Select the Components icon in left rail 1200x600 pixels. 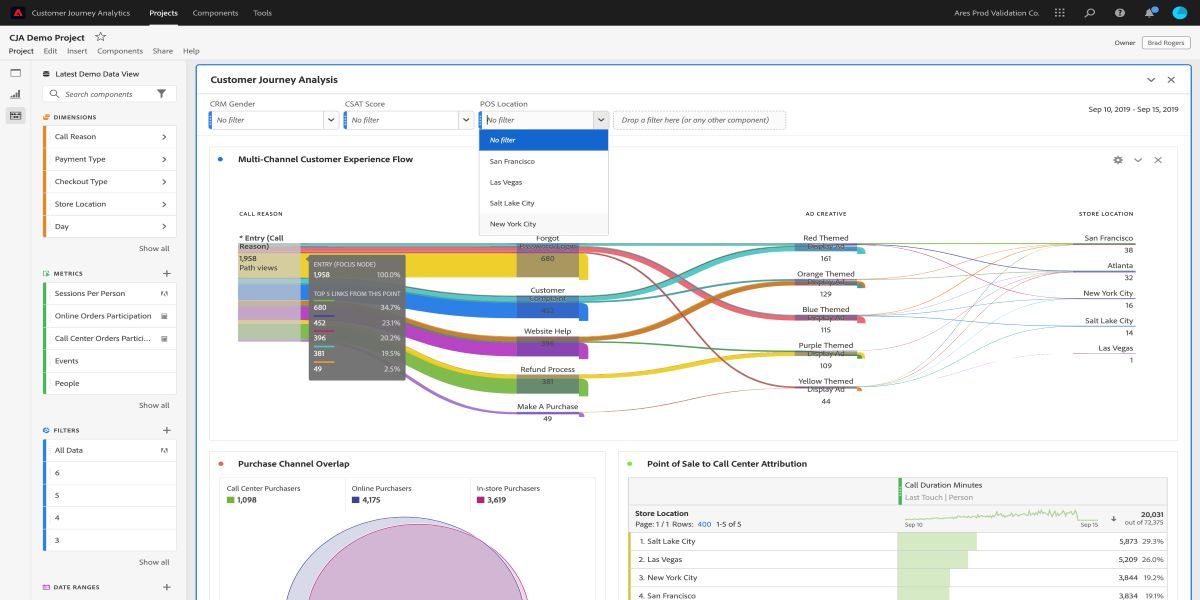pos(15,116)
